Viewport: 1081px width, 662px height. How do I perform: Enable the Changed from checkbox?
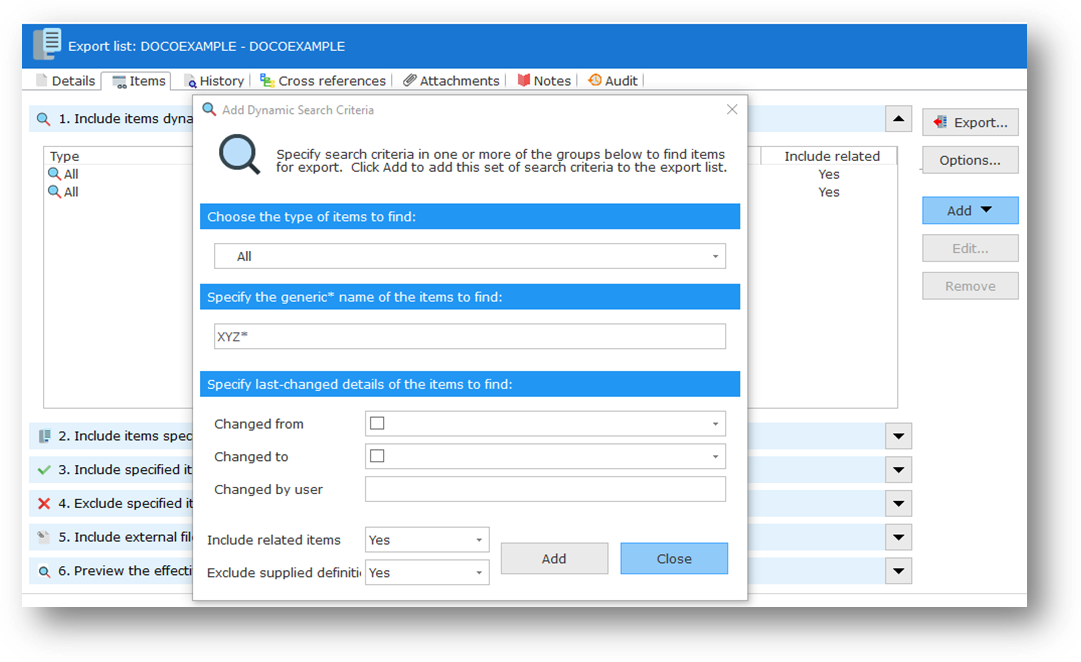tap(377, 423)
